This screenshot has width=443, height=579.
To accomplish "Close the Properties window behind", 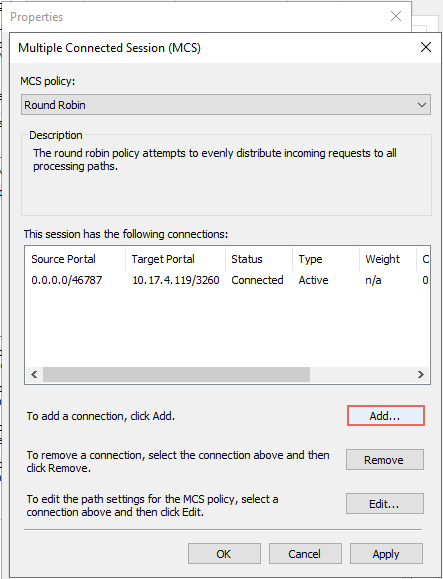I will 396,16.
